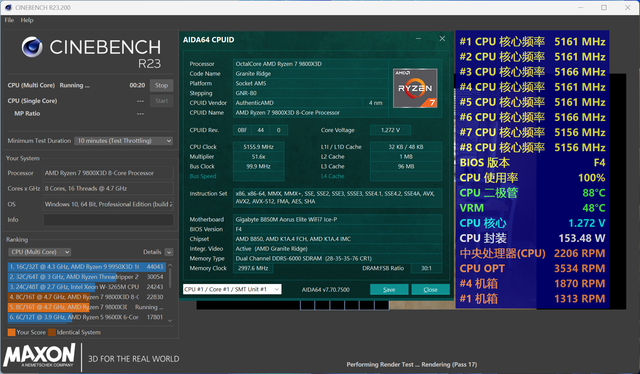
Task: Select the Ryzen 9 9950X3D ranking row
Action: tap(87, 267)
